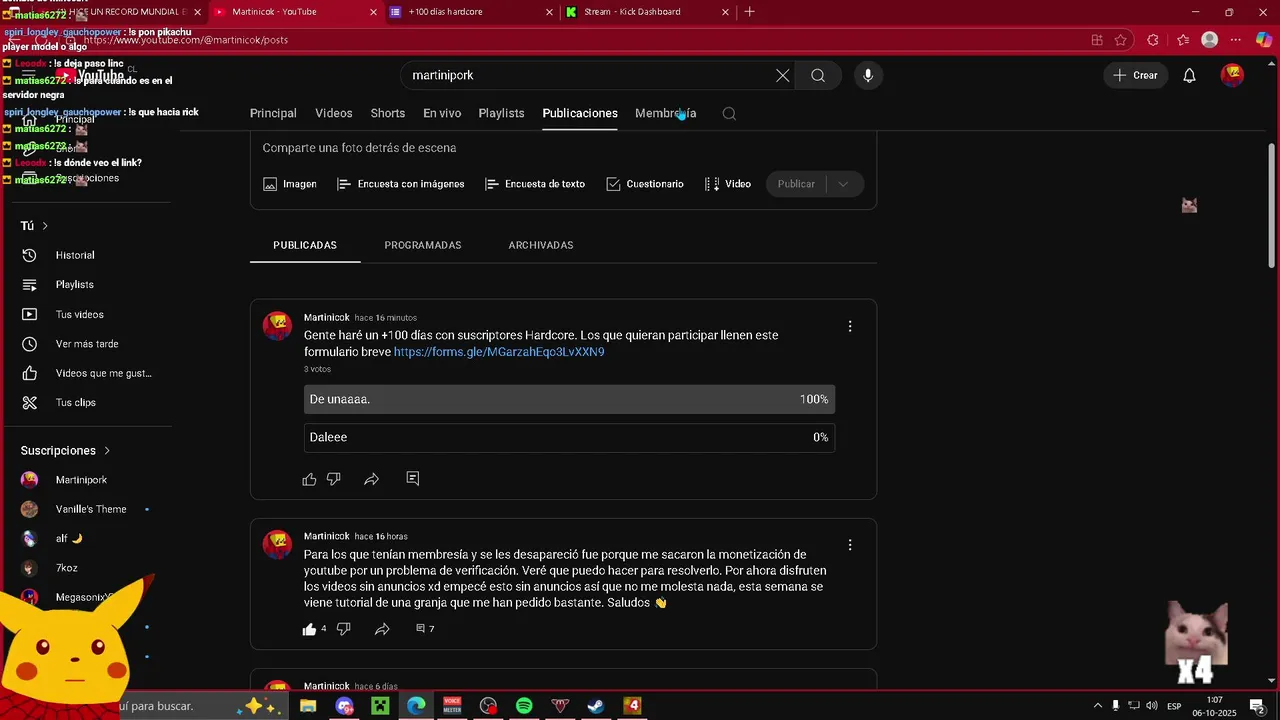This screenshot has width=1280, height=720.
Task: Add this page to browser favorites
Action: (1121, 40)
